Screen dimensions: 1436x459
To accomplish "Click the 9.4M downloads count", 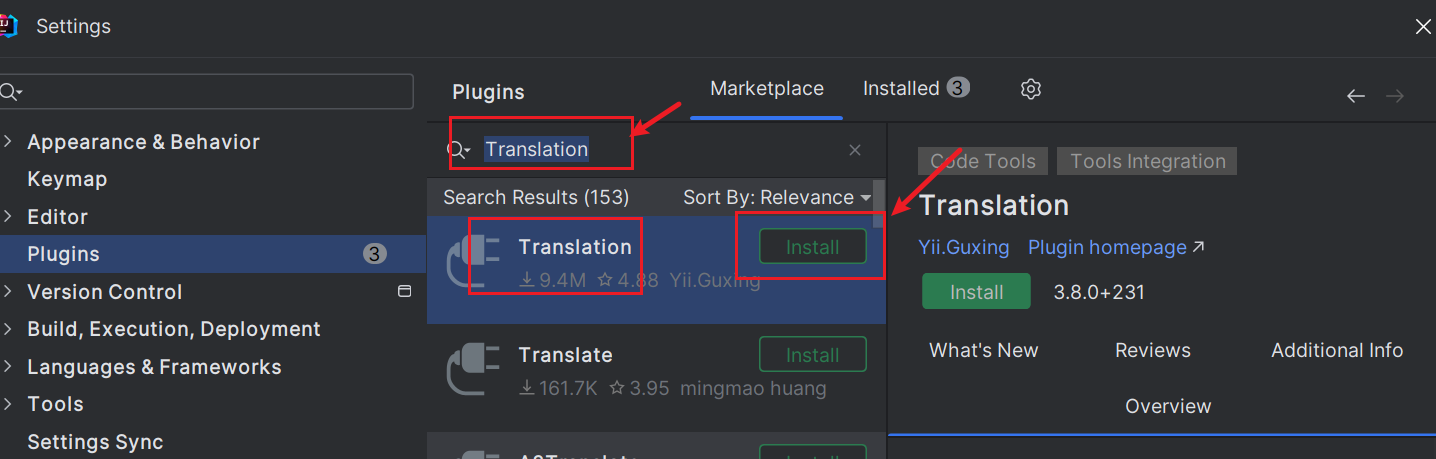I will point(553,281).
